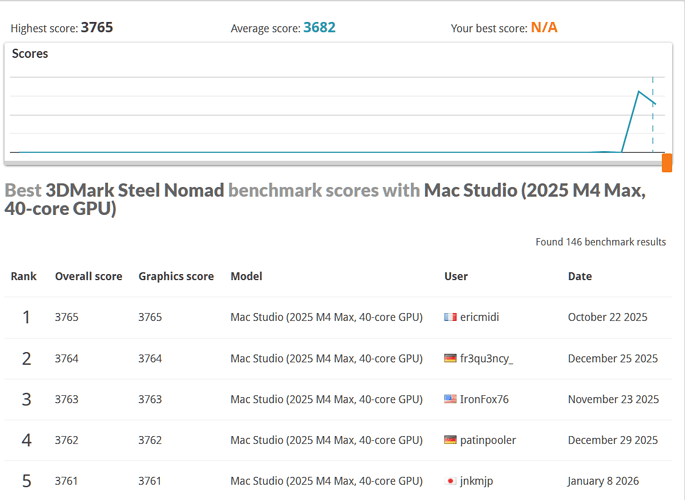Screen dimensions: 685x500
Task: Click the Graphics score column header
Action: pyautogui.click(x=176, y=276)
